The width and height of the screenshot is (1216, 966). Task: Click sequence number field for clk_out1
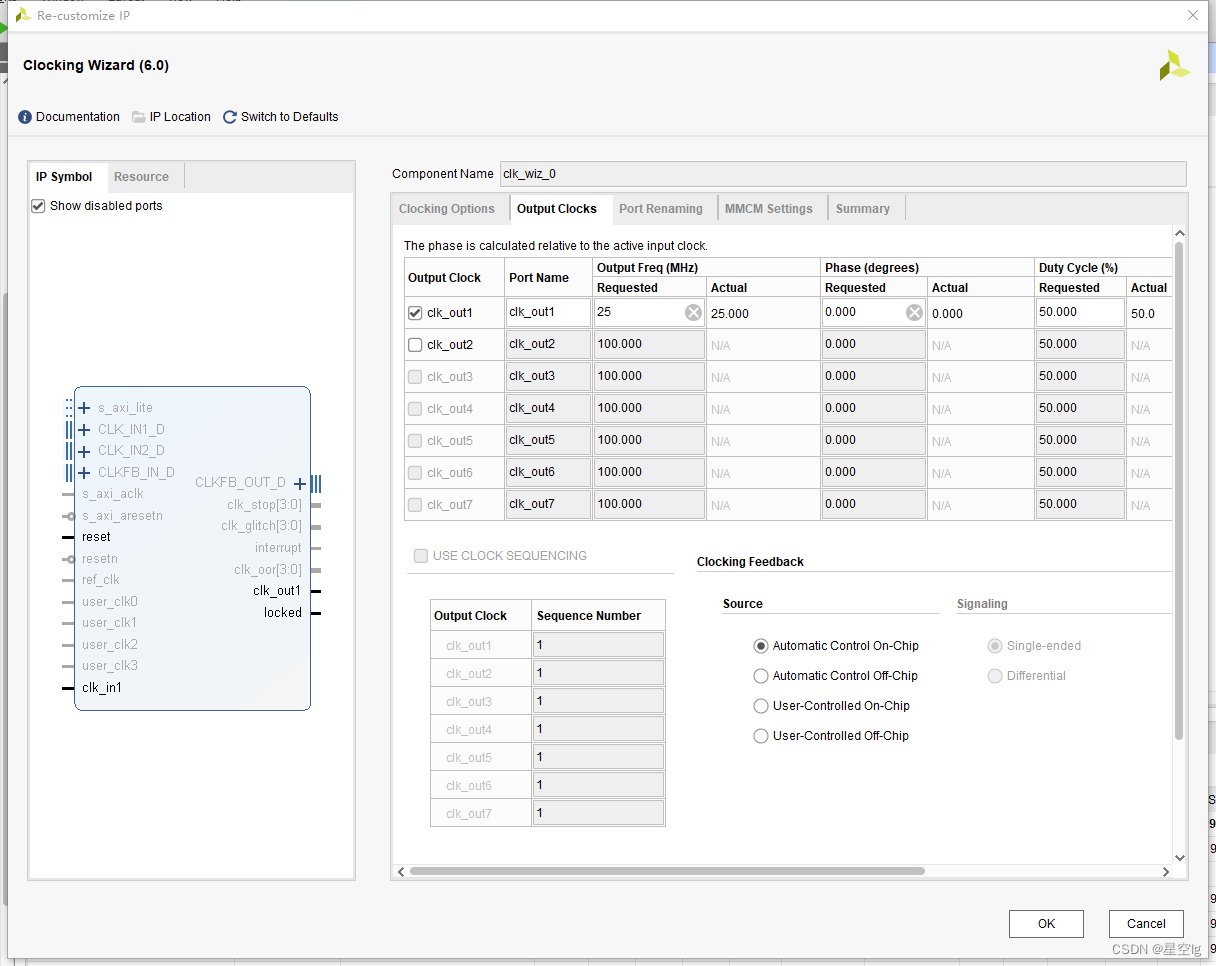598,645
